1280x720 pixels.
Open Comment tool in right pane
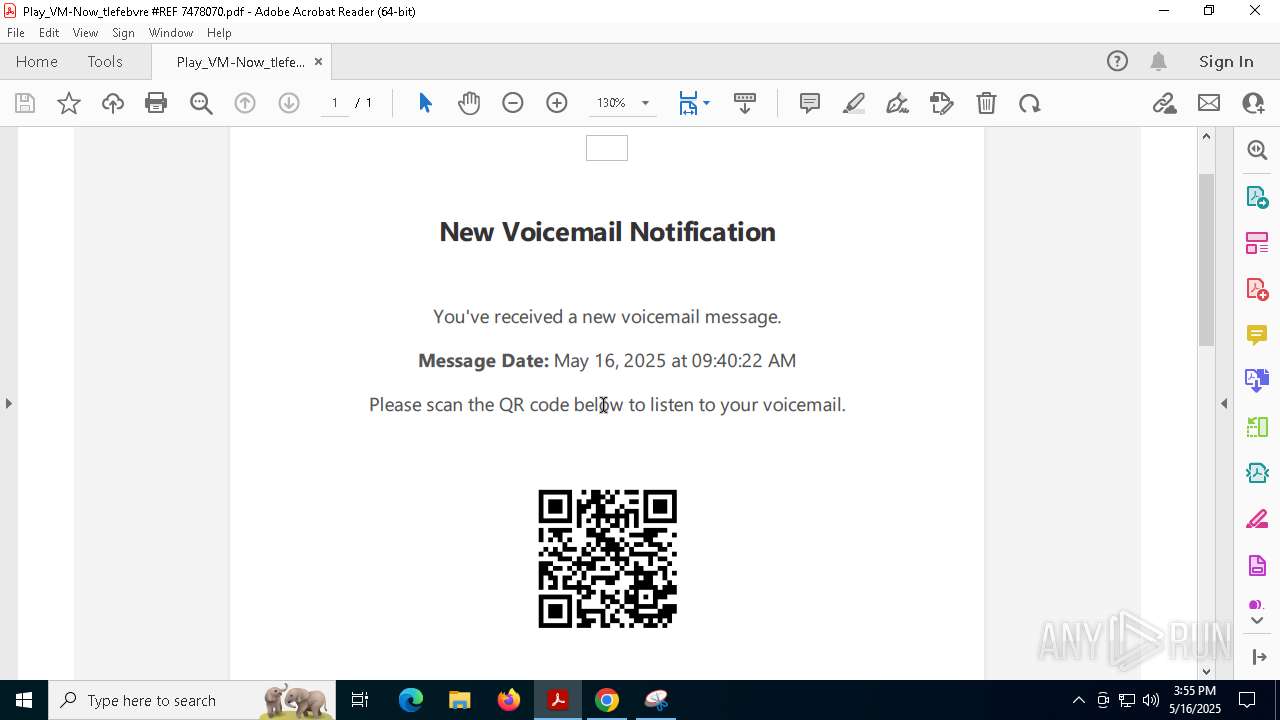coord(1257,335)
